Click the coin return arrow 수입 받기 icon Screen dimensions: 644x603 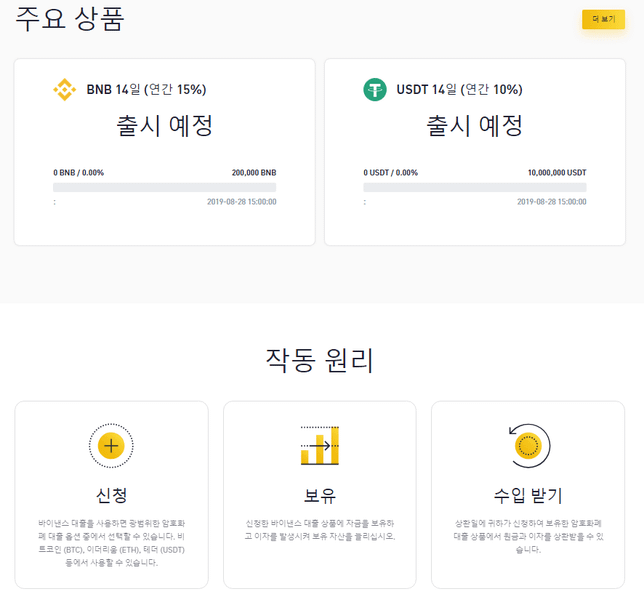529,446
